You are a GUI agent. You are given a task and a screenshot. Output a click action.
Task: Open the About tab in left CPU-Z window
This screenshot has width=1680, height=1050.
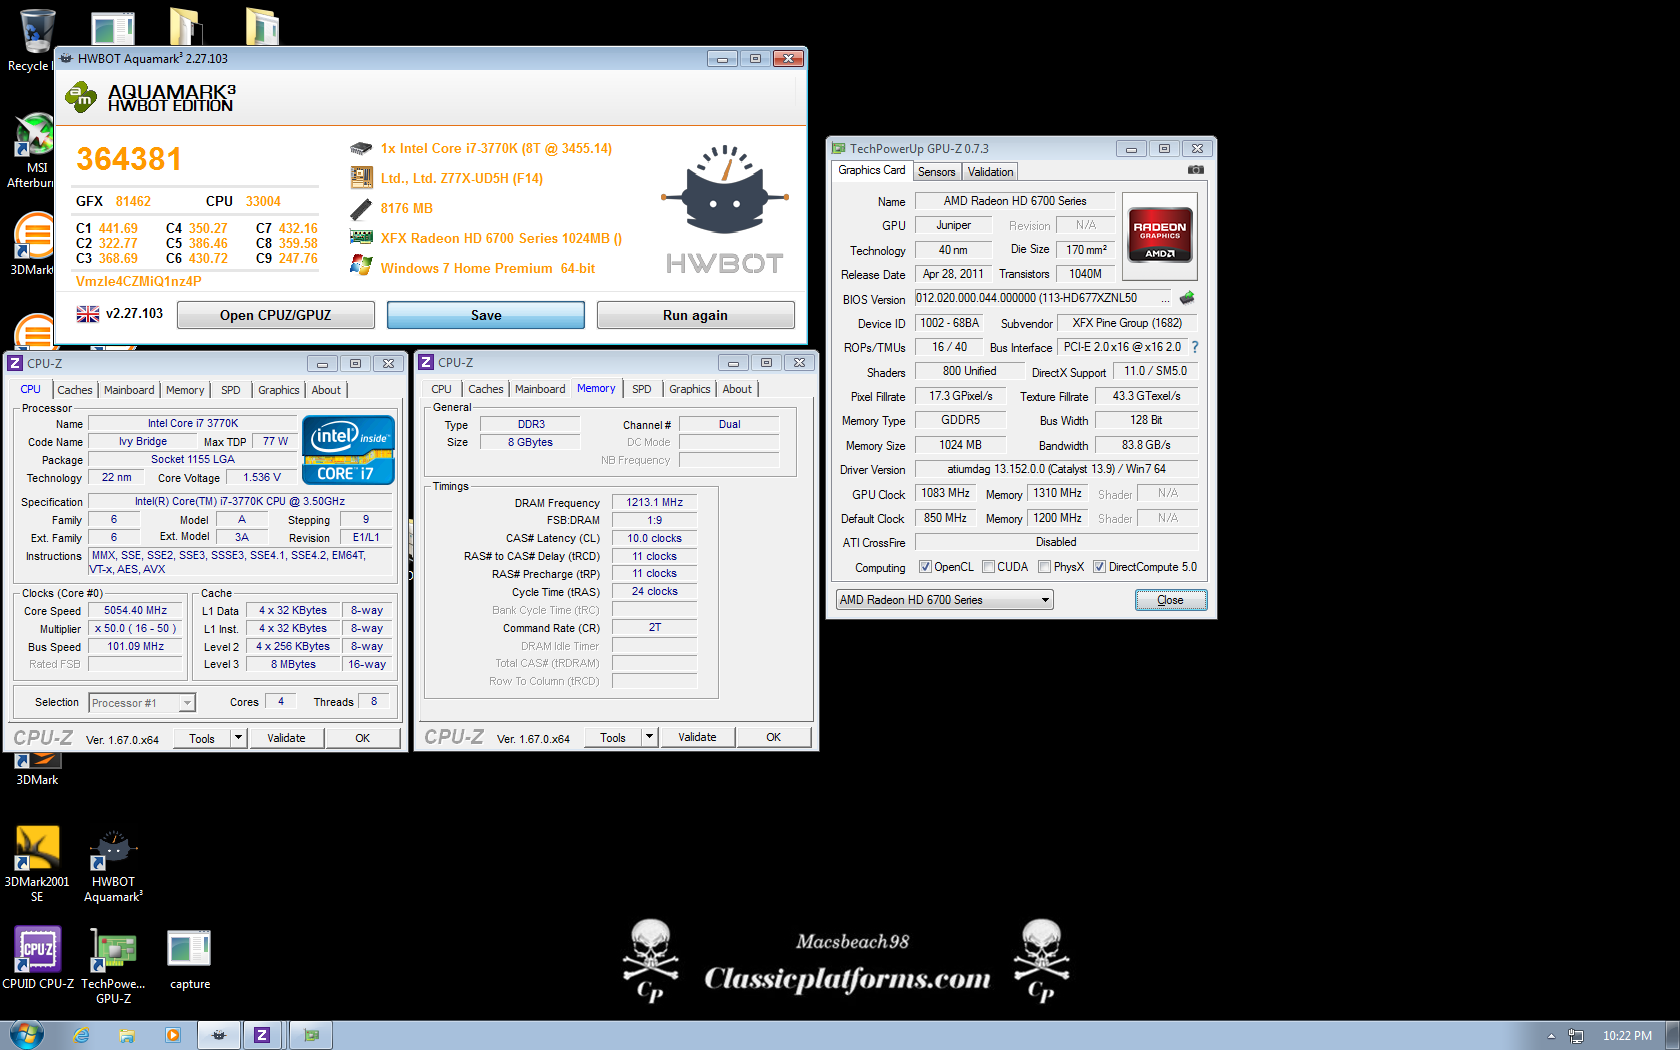pos(326,390)
